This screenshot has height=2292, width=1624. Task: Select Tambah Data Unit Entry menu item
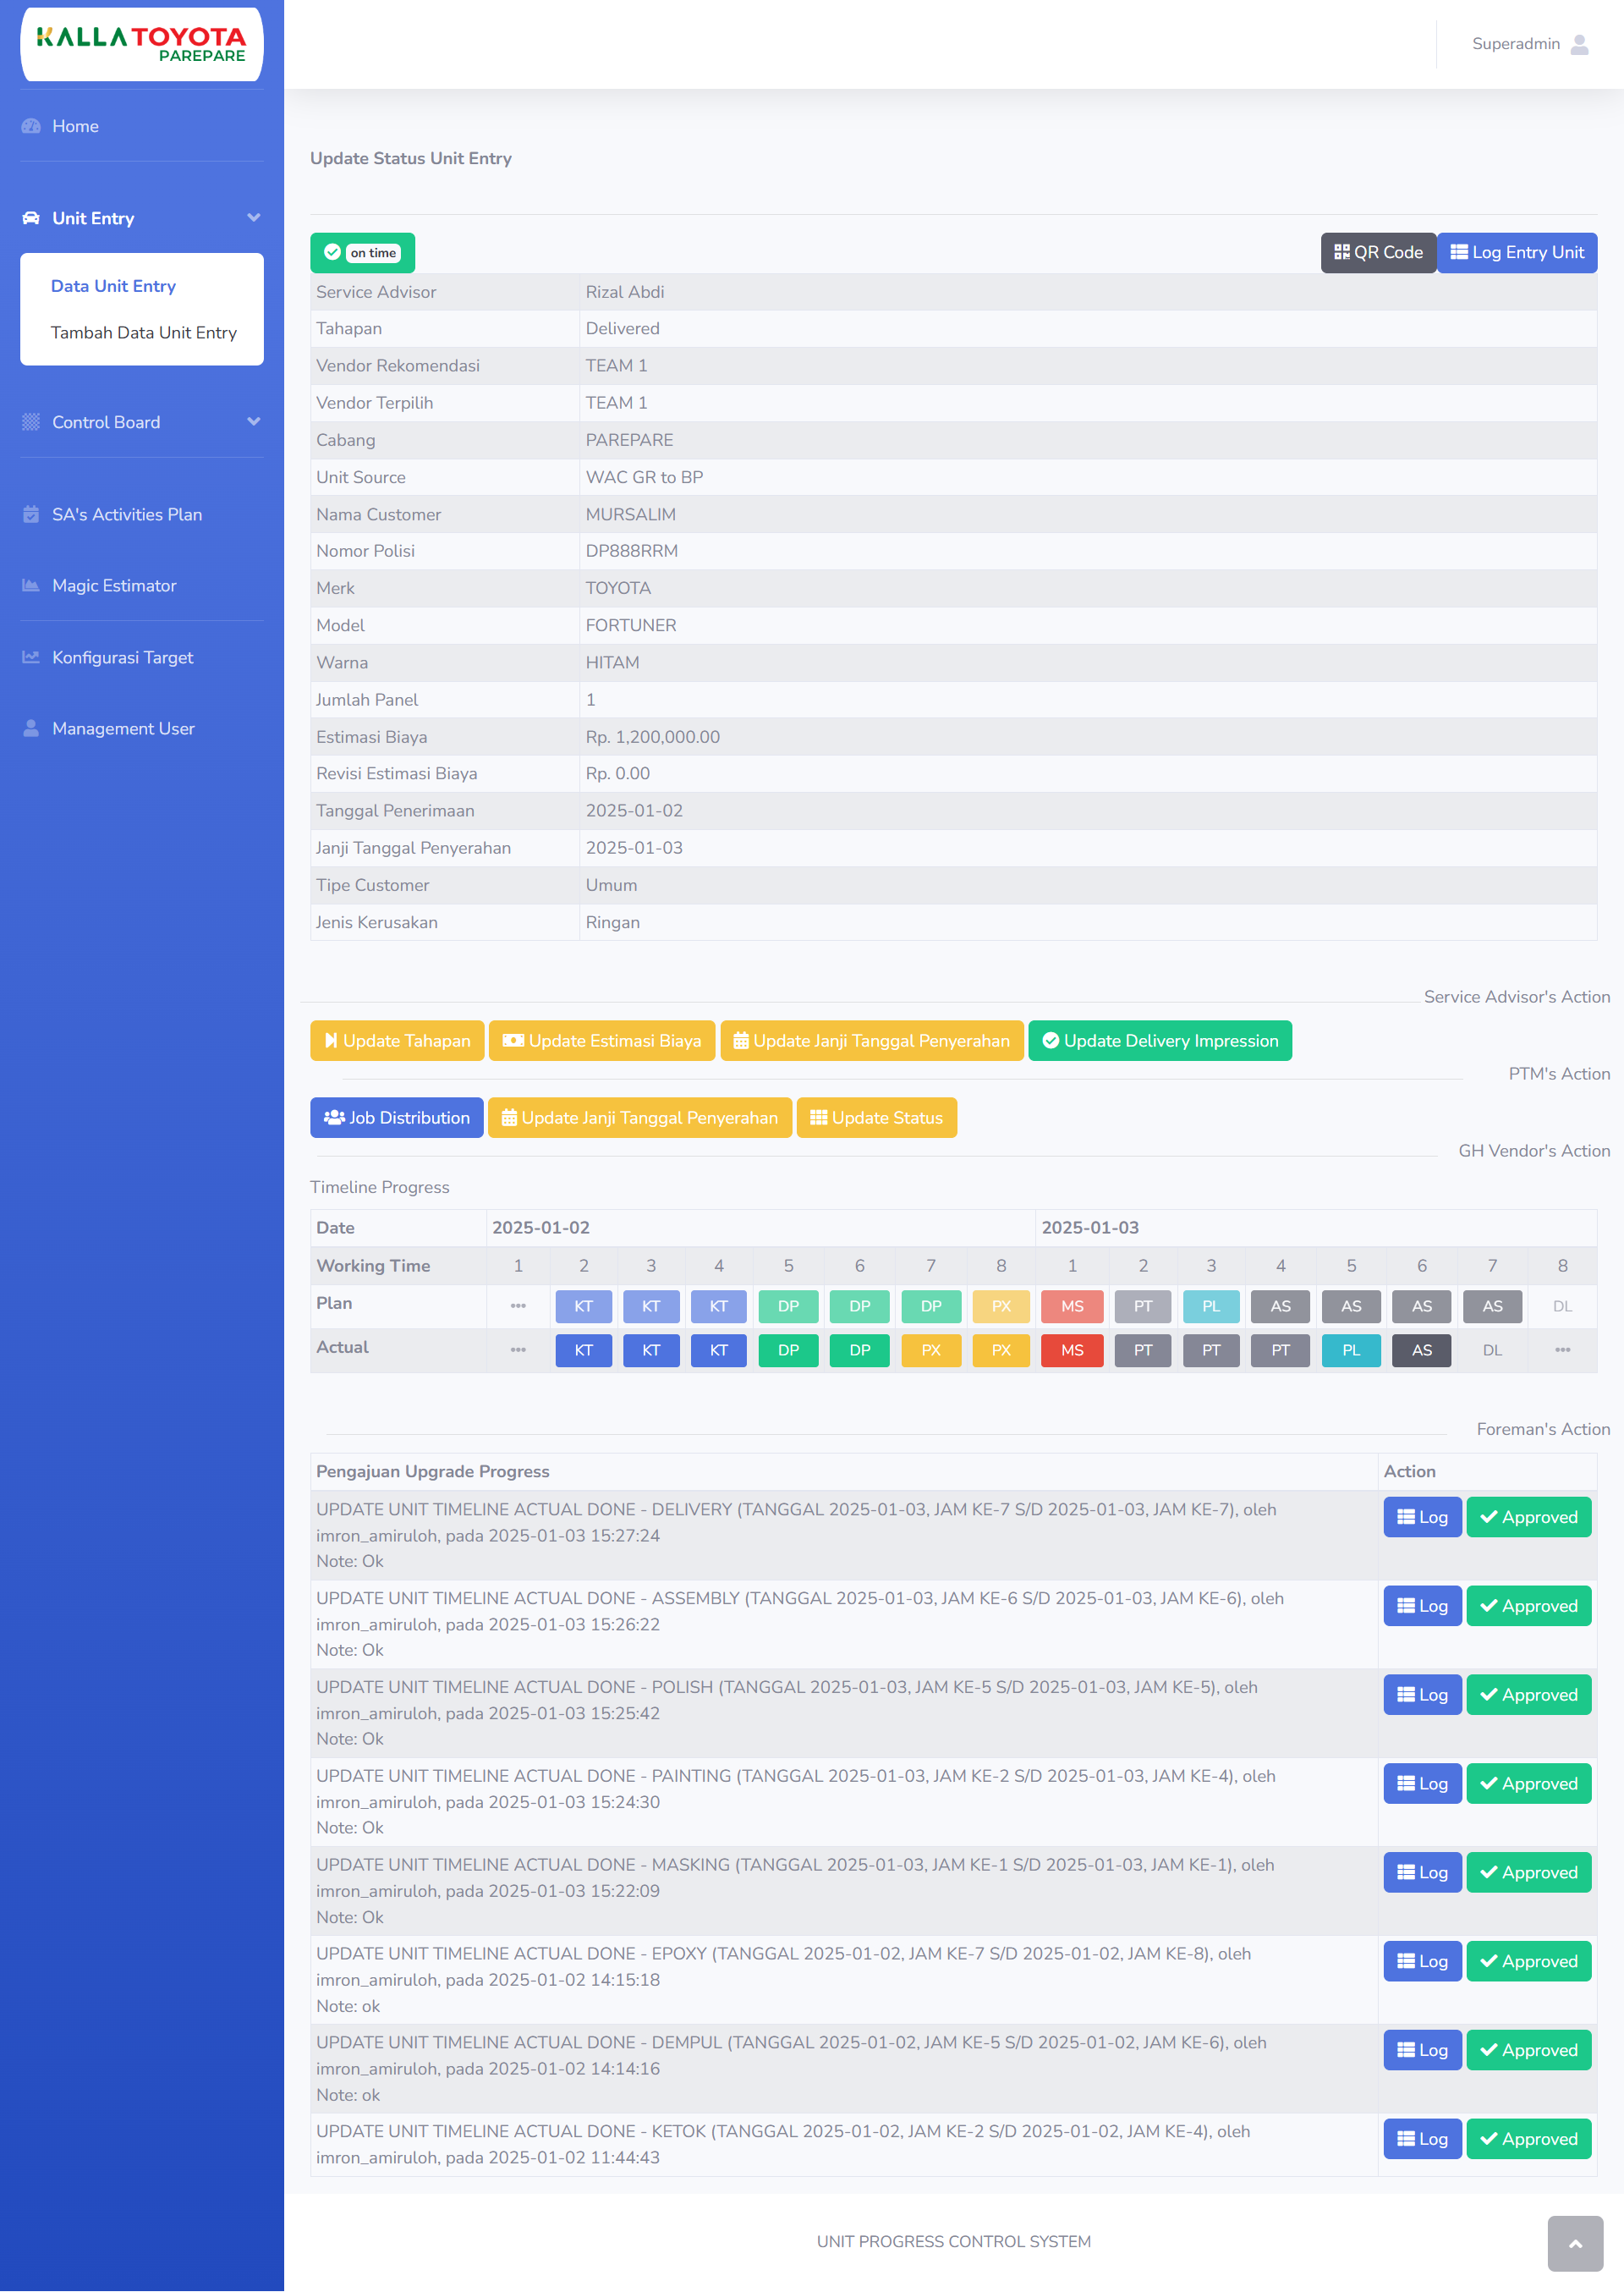pos(143,333)
